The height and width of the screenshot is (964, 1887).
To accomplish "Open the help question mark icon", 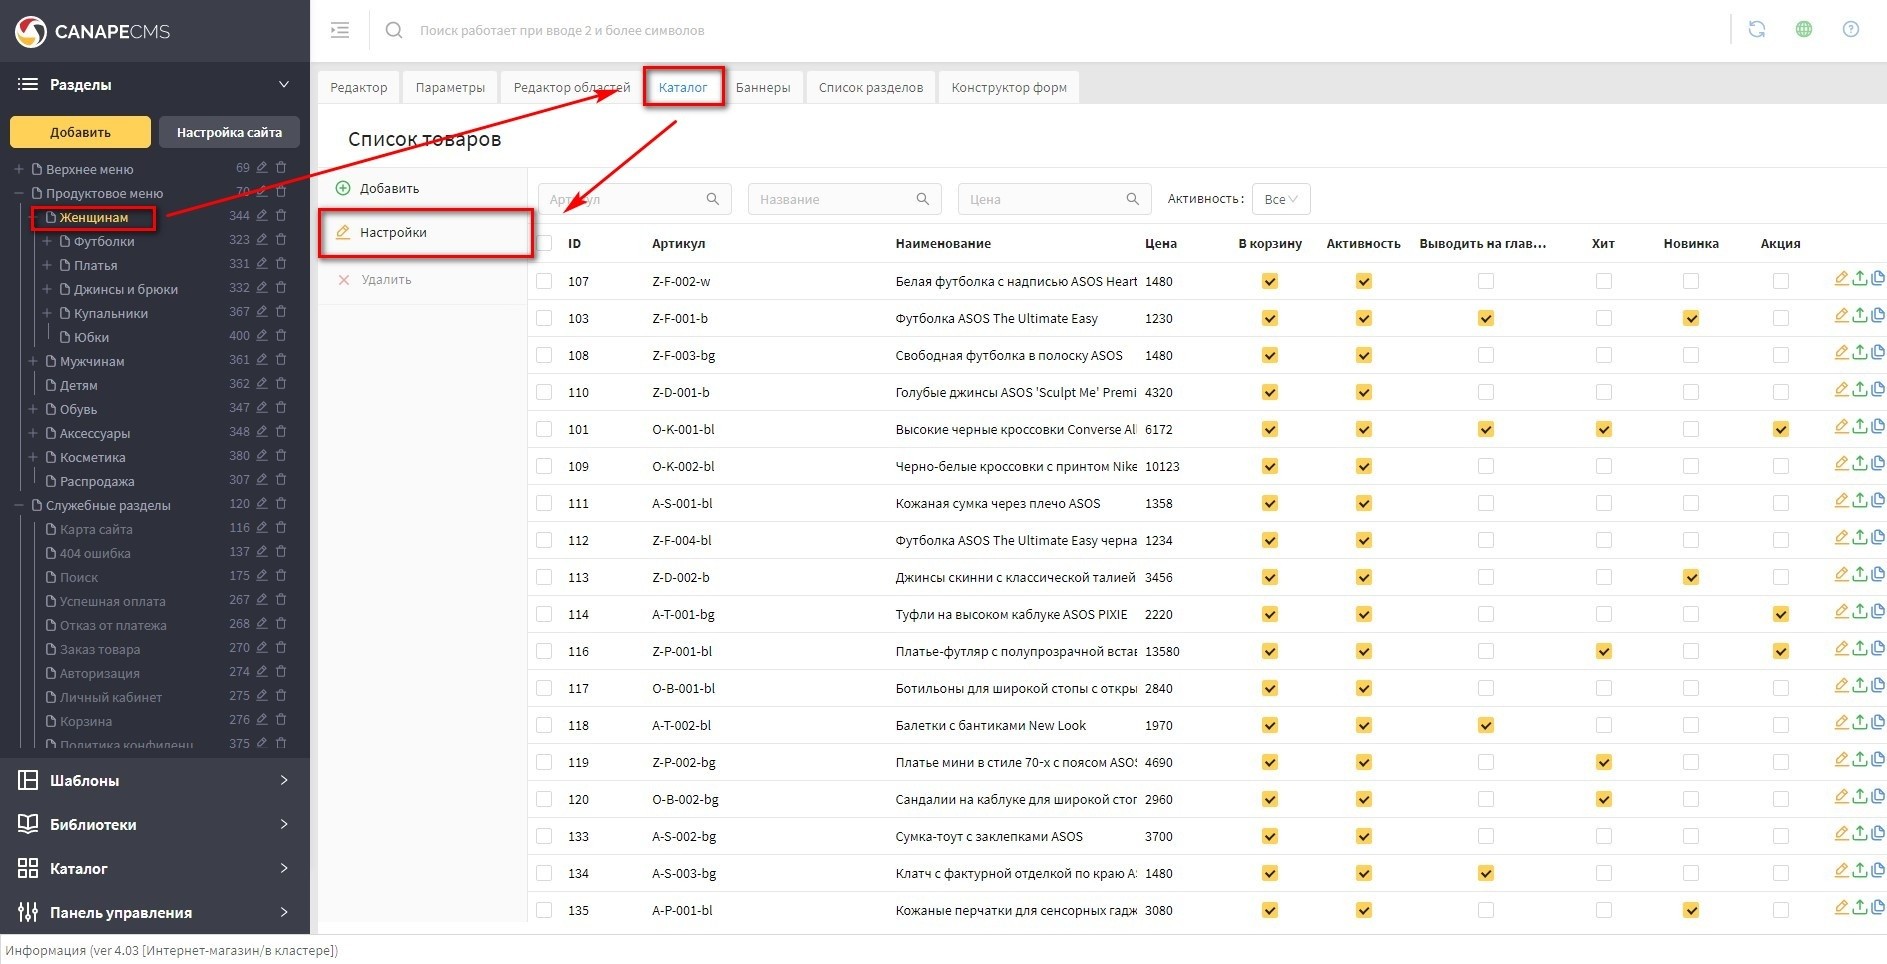I will point(1850,30).
